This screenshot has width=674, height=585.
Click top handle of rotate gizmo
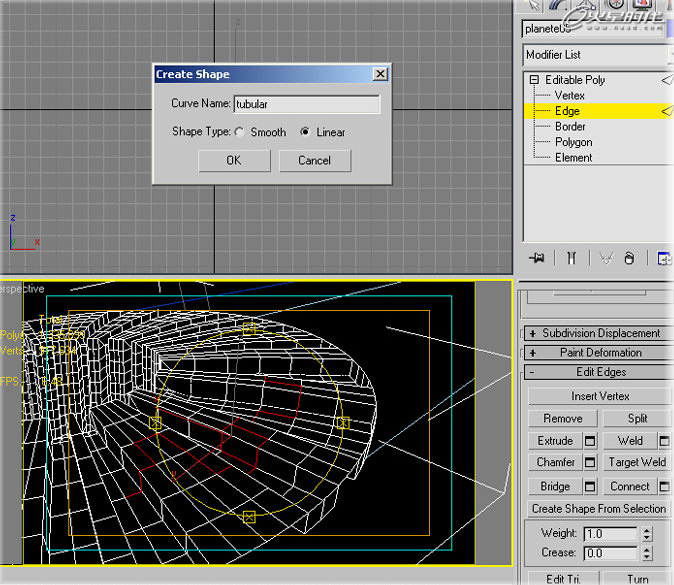(x=249, y=329)
